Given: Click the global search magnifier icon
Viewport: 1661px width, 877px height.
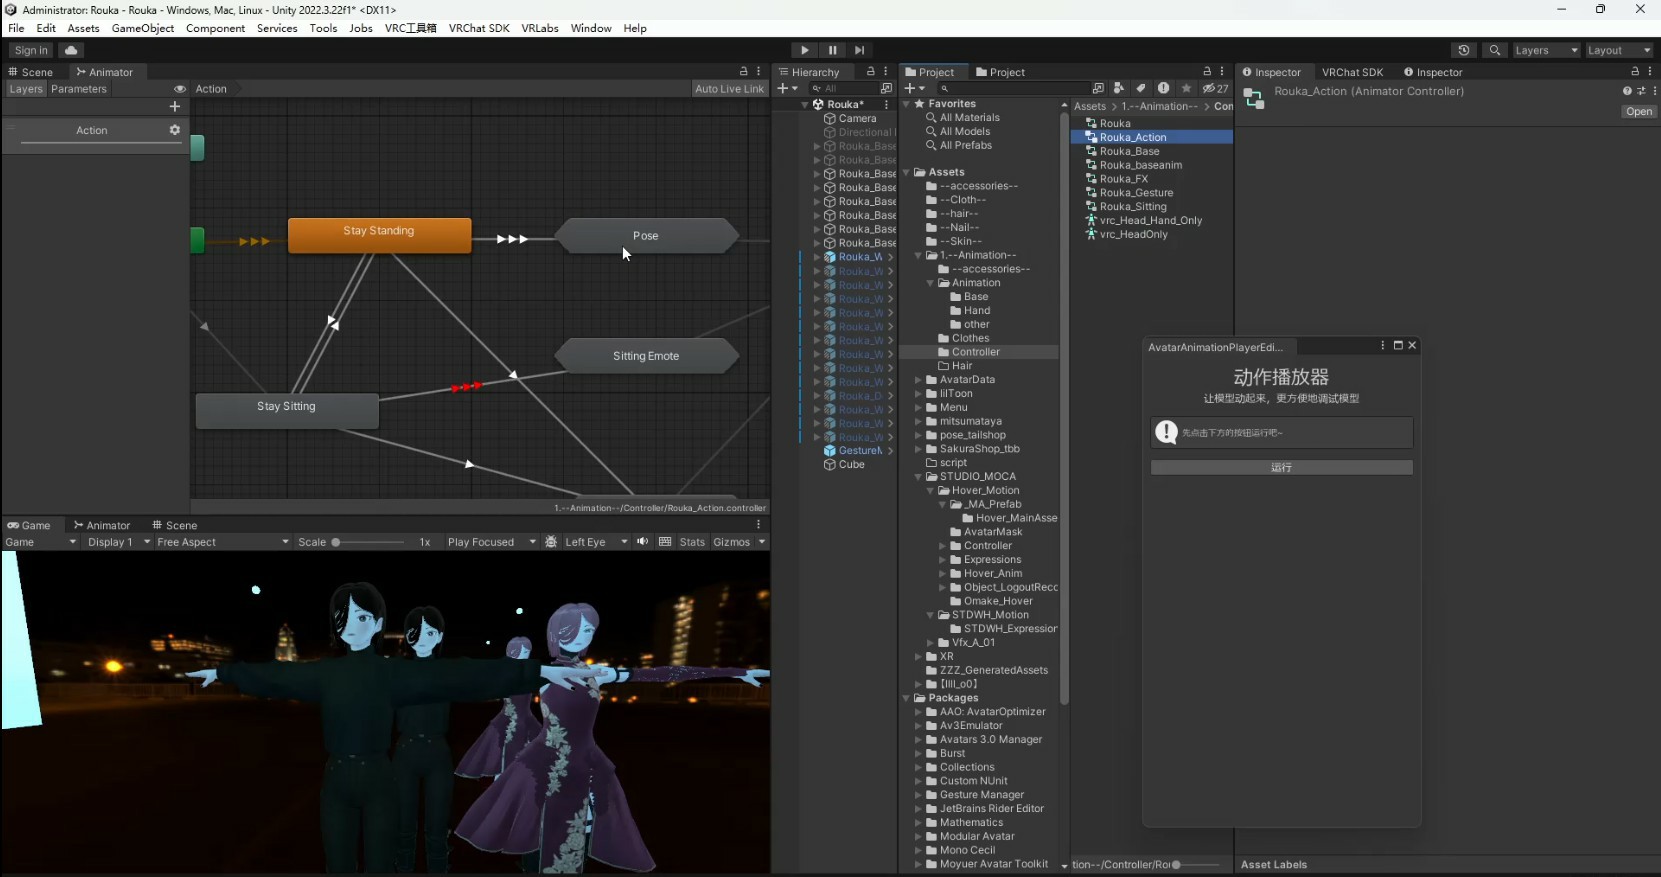Looking at the screenshot, I should point(1494,50).
